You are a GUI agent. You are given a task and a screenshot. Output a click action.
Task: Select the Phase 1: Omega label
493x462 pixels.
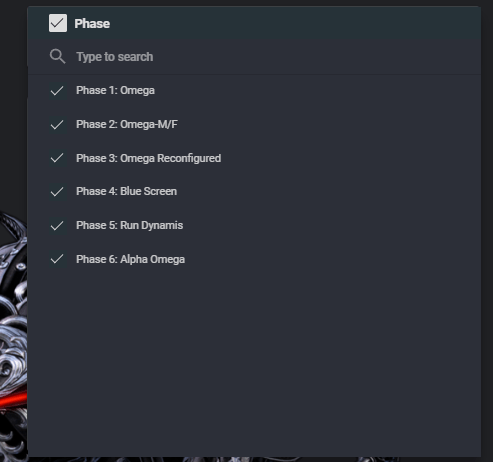[x=115, y=90]
